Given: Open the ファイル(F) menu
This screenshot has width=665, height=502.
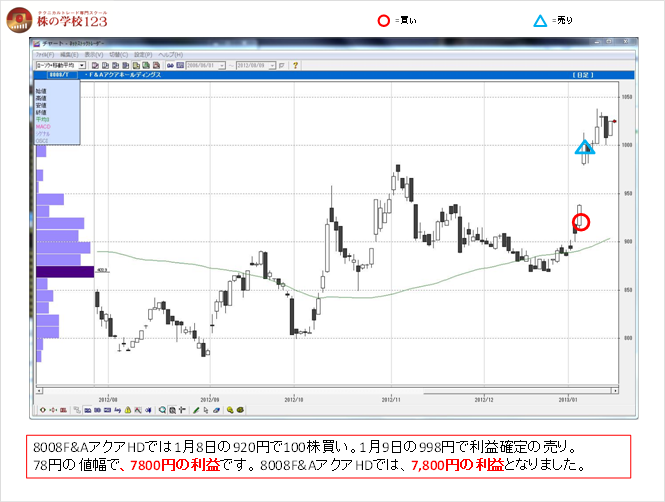Looking at the screenshot, I should [x=47, y=54].
